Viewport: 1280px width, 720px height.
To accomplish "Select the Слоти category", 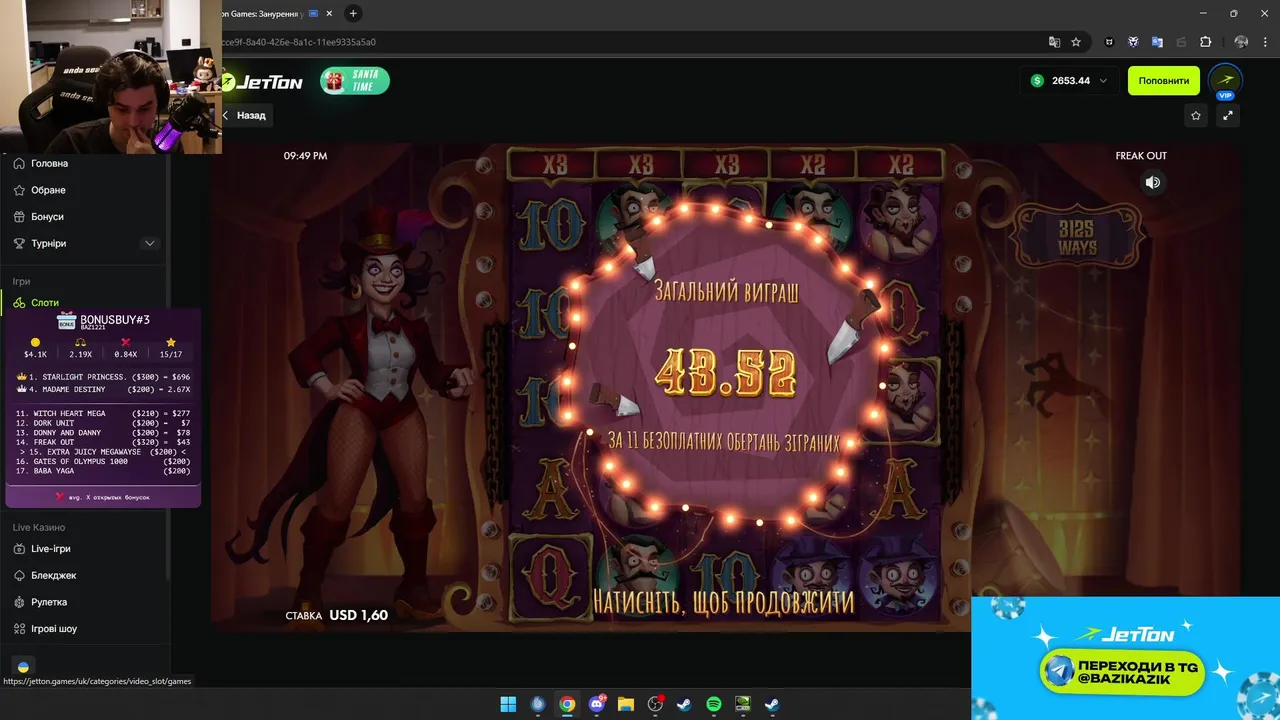I will (45, 302).
